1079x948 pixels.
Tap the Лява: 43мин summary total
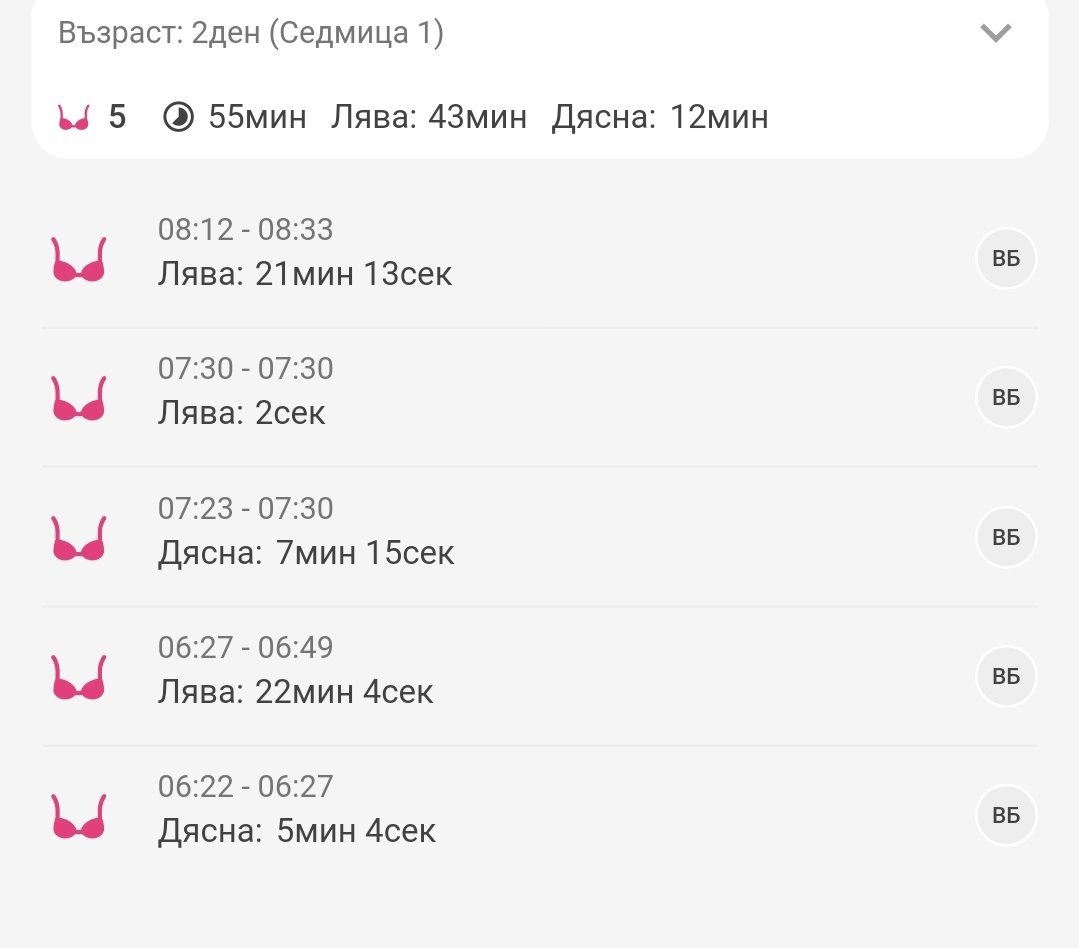[429, 118]
